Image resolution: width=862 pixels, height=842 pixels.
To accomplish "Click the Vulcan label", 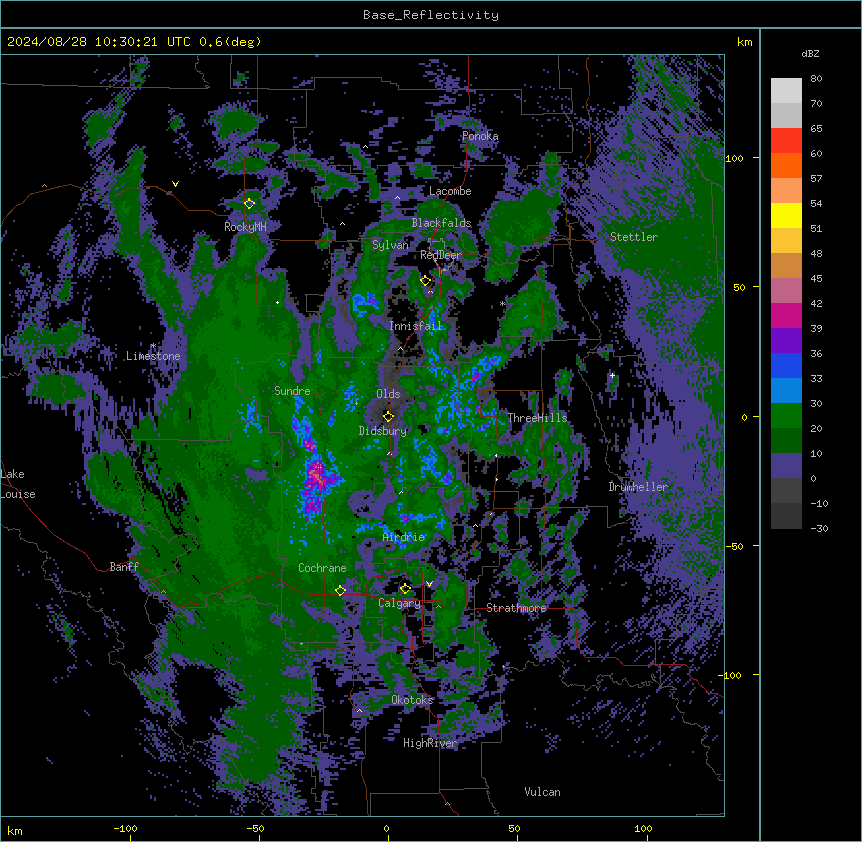I will coord(543,792).
